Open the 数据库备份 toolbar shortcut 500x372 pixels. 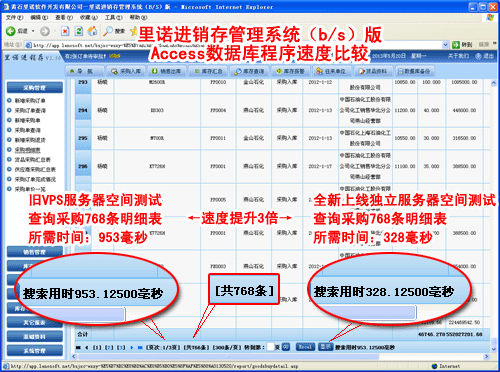pyautogui.click(x=414, y=71)
